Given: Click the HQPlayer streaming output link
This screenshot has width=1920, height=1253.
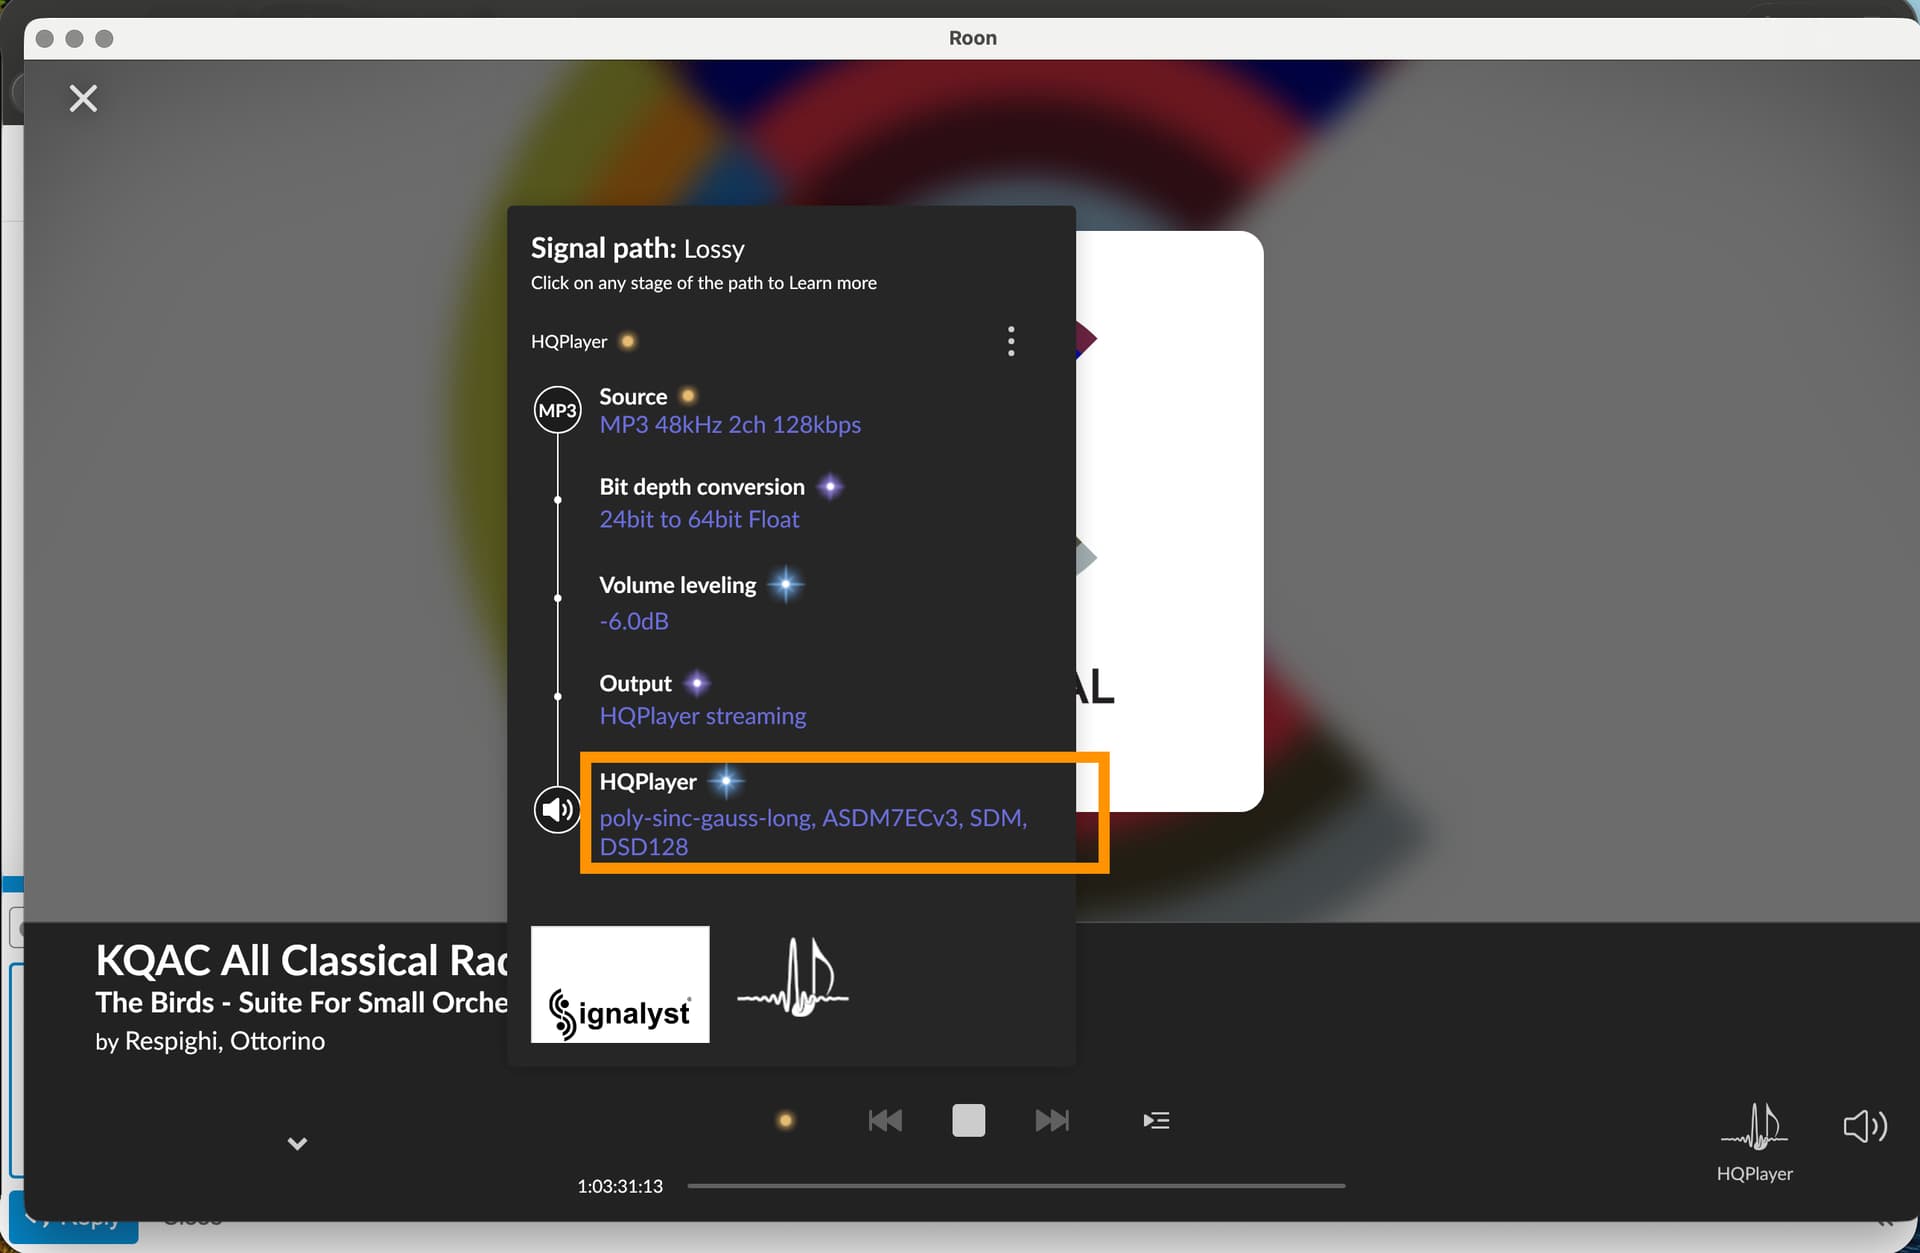Looking at the screenshot, I should (702, 716).
